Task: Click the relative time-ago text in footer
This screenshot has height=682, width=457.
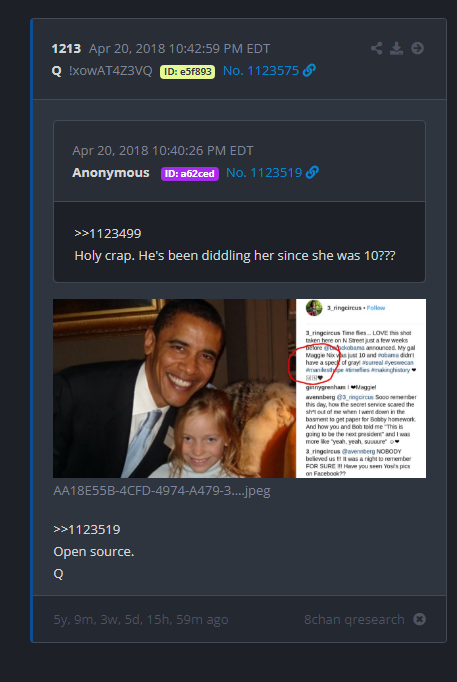Action: 141,619
